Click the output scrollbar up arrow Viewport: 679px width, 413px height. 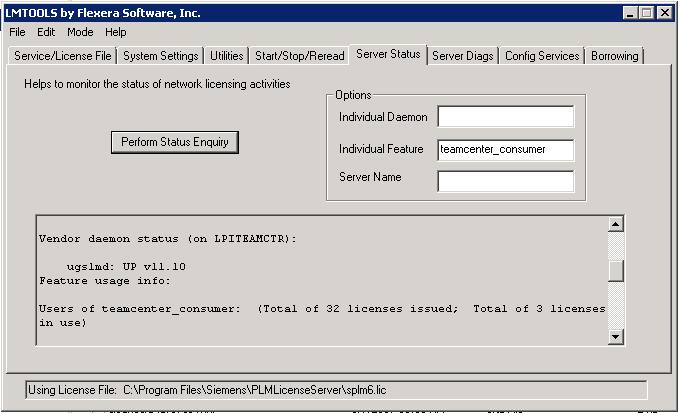(615, 224)
